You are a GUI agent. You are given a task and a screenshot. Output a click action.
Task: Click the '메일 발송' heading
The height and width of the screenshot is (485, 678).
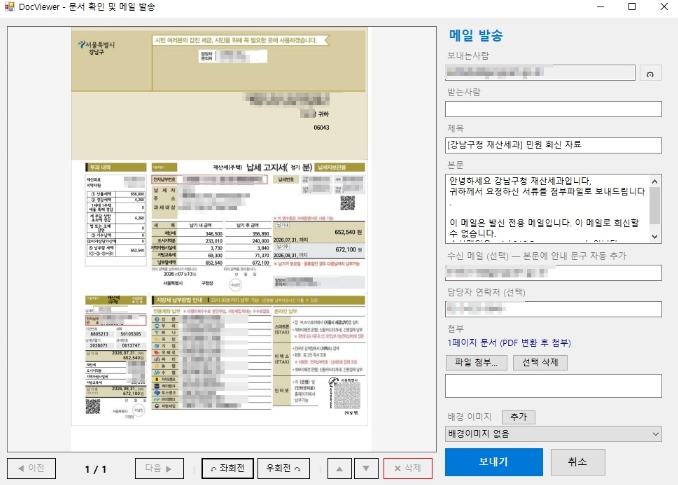click(476, 35)
